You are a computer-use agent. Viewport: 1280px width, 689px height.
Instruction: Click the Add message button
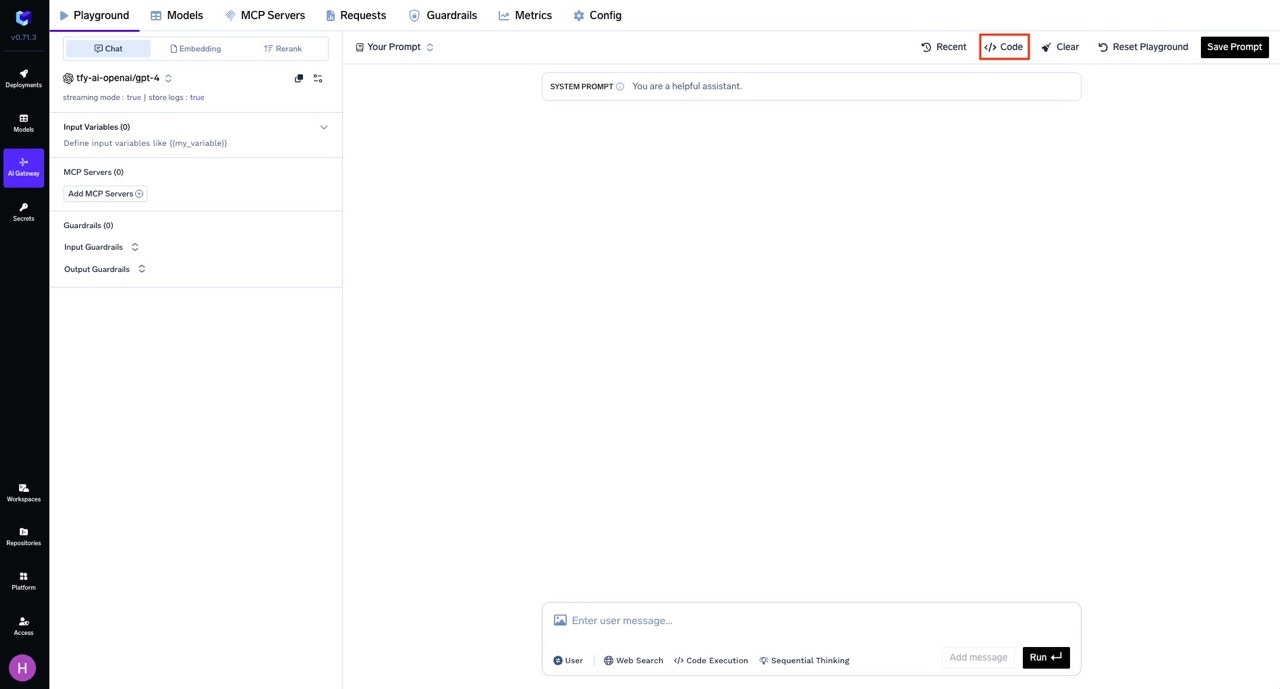point(978,657)
